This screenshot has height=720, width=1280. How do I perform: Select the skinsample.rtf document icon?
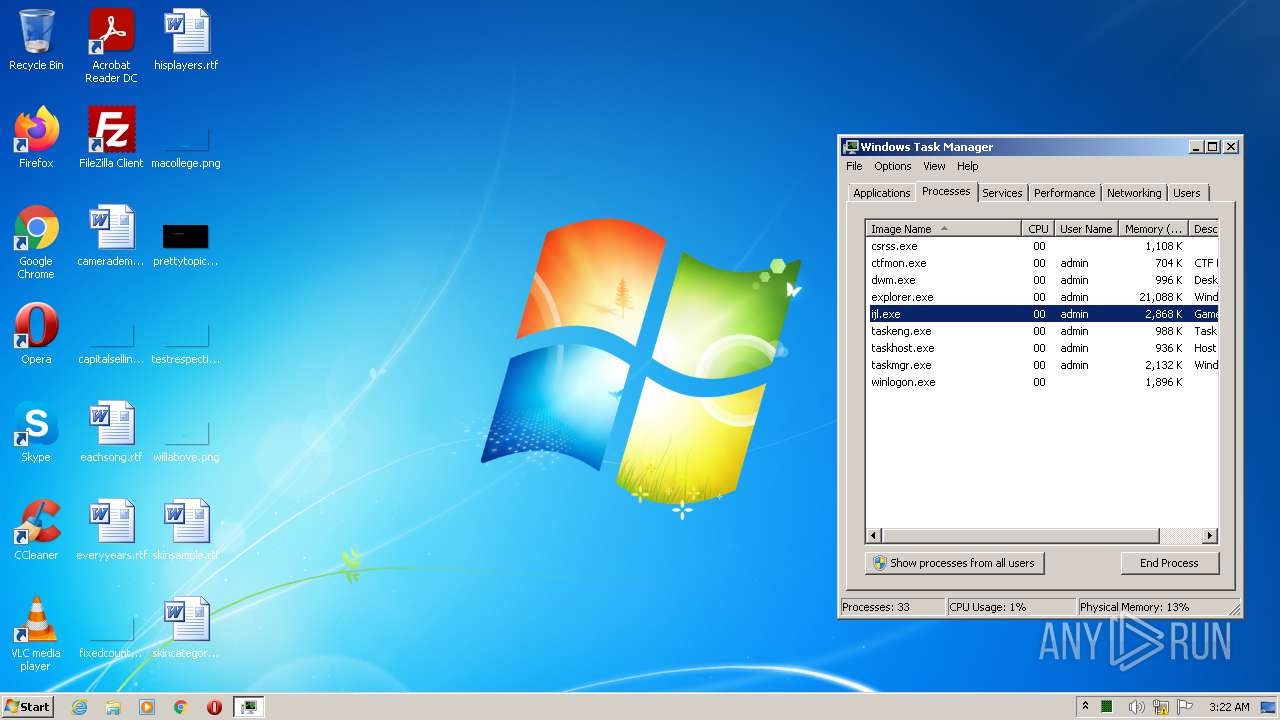[x=186, y=530]
